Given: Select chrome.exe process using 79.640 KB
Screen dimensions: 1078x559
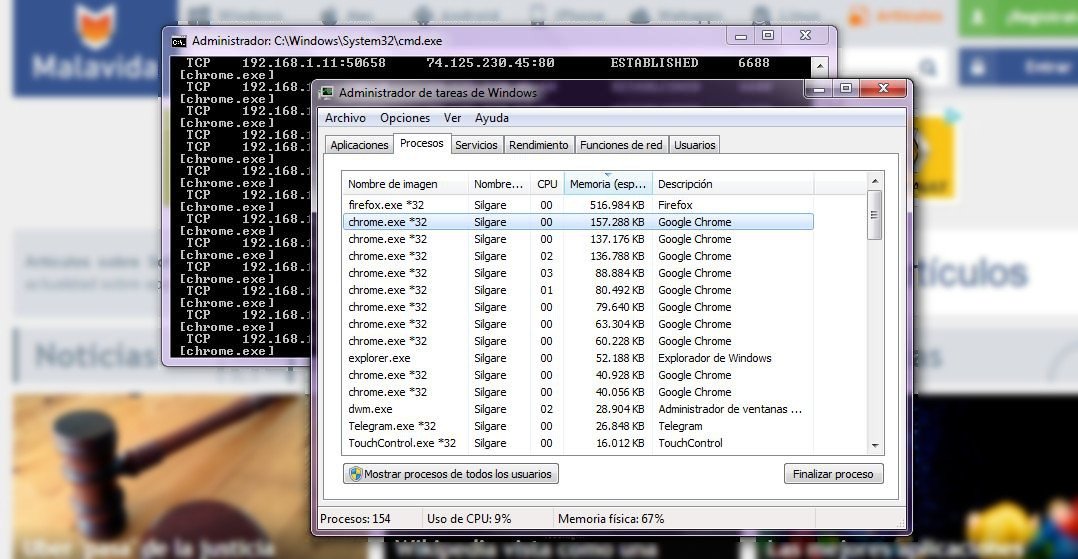Looking at the screenshot, I should point(578,307).
